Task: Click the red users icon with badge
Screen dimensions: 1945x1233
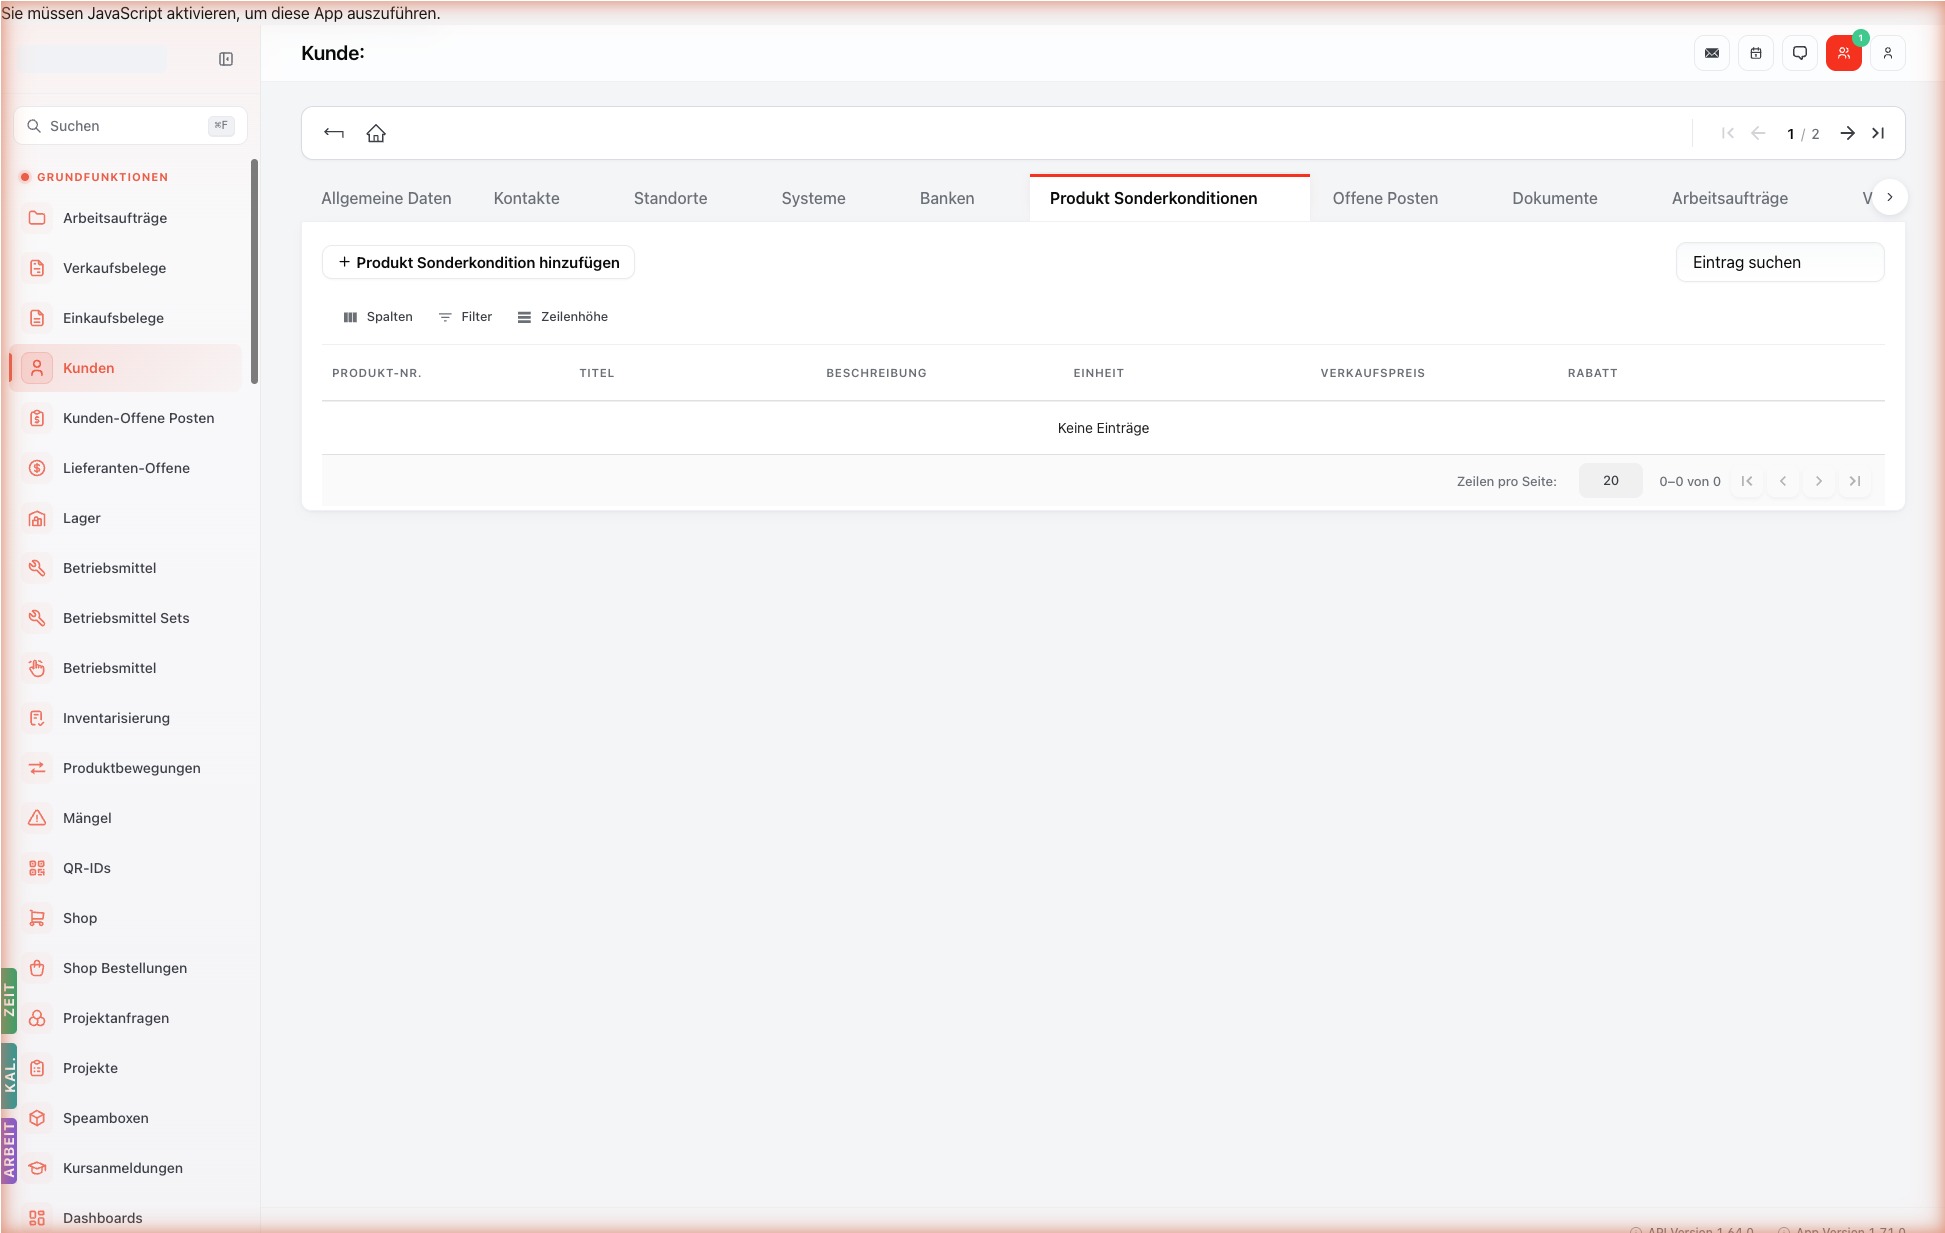Action: pyautogui.click(x=1844, y=53)
